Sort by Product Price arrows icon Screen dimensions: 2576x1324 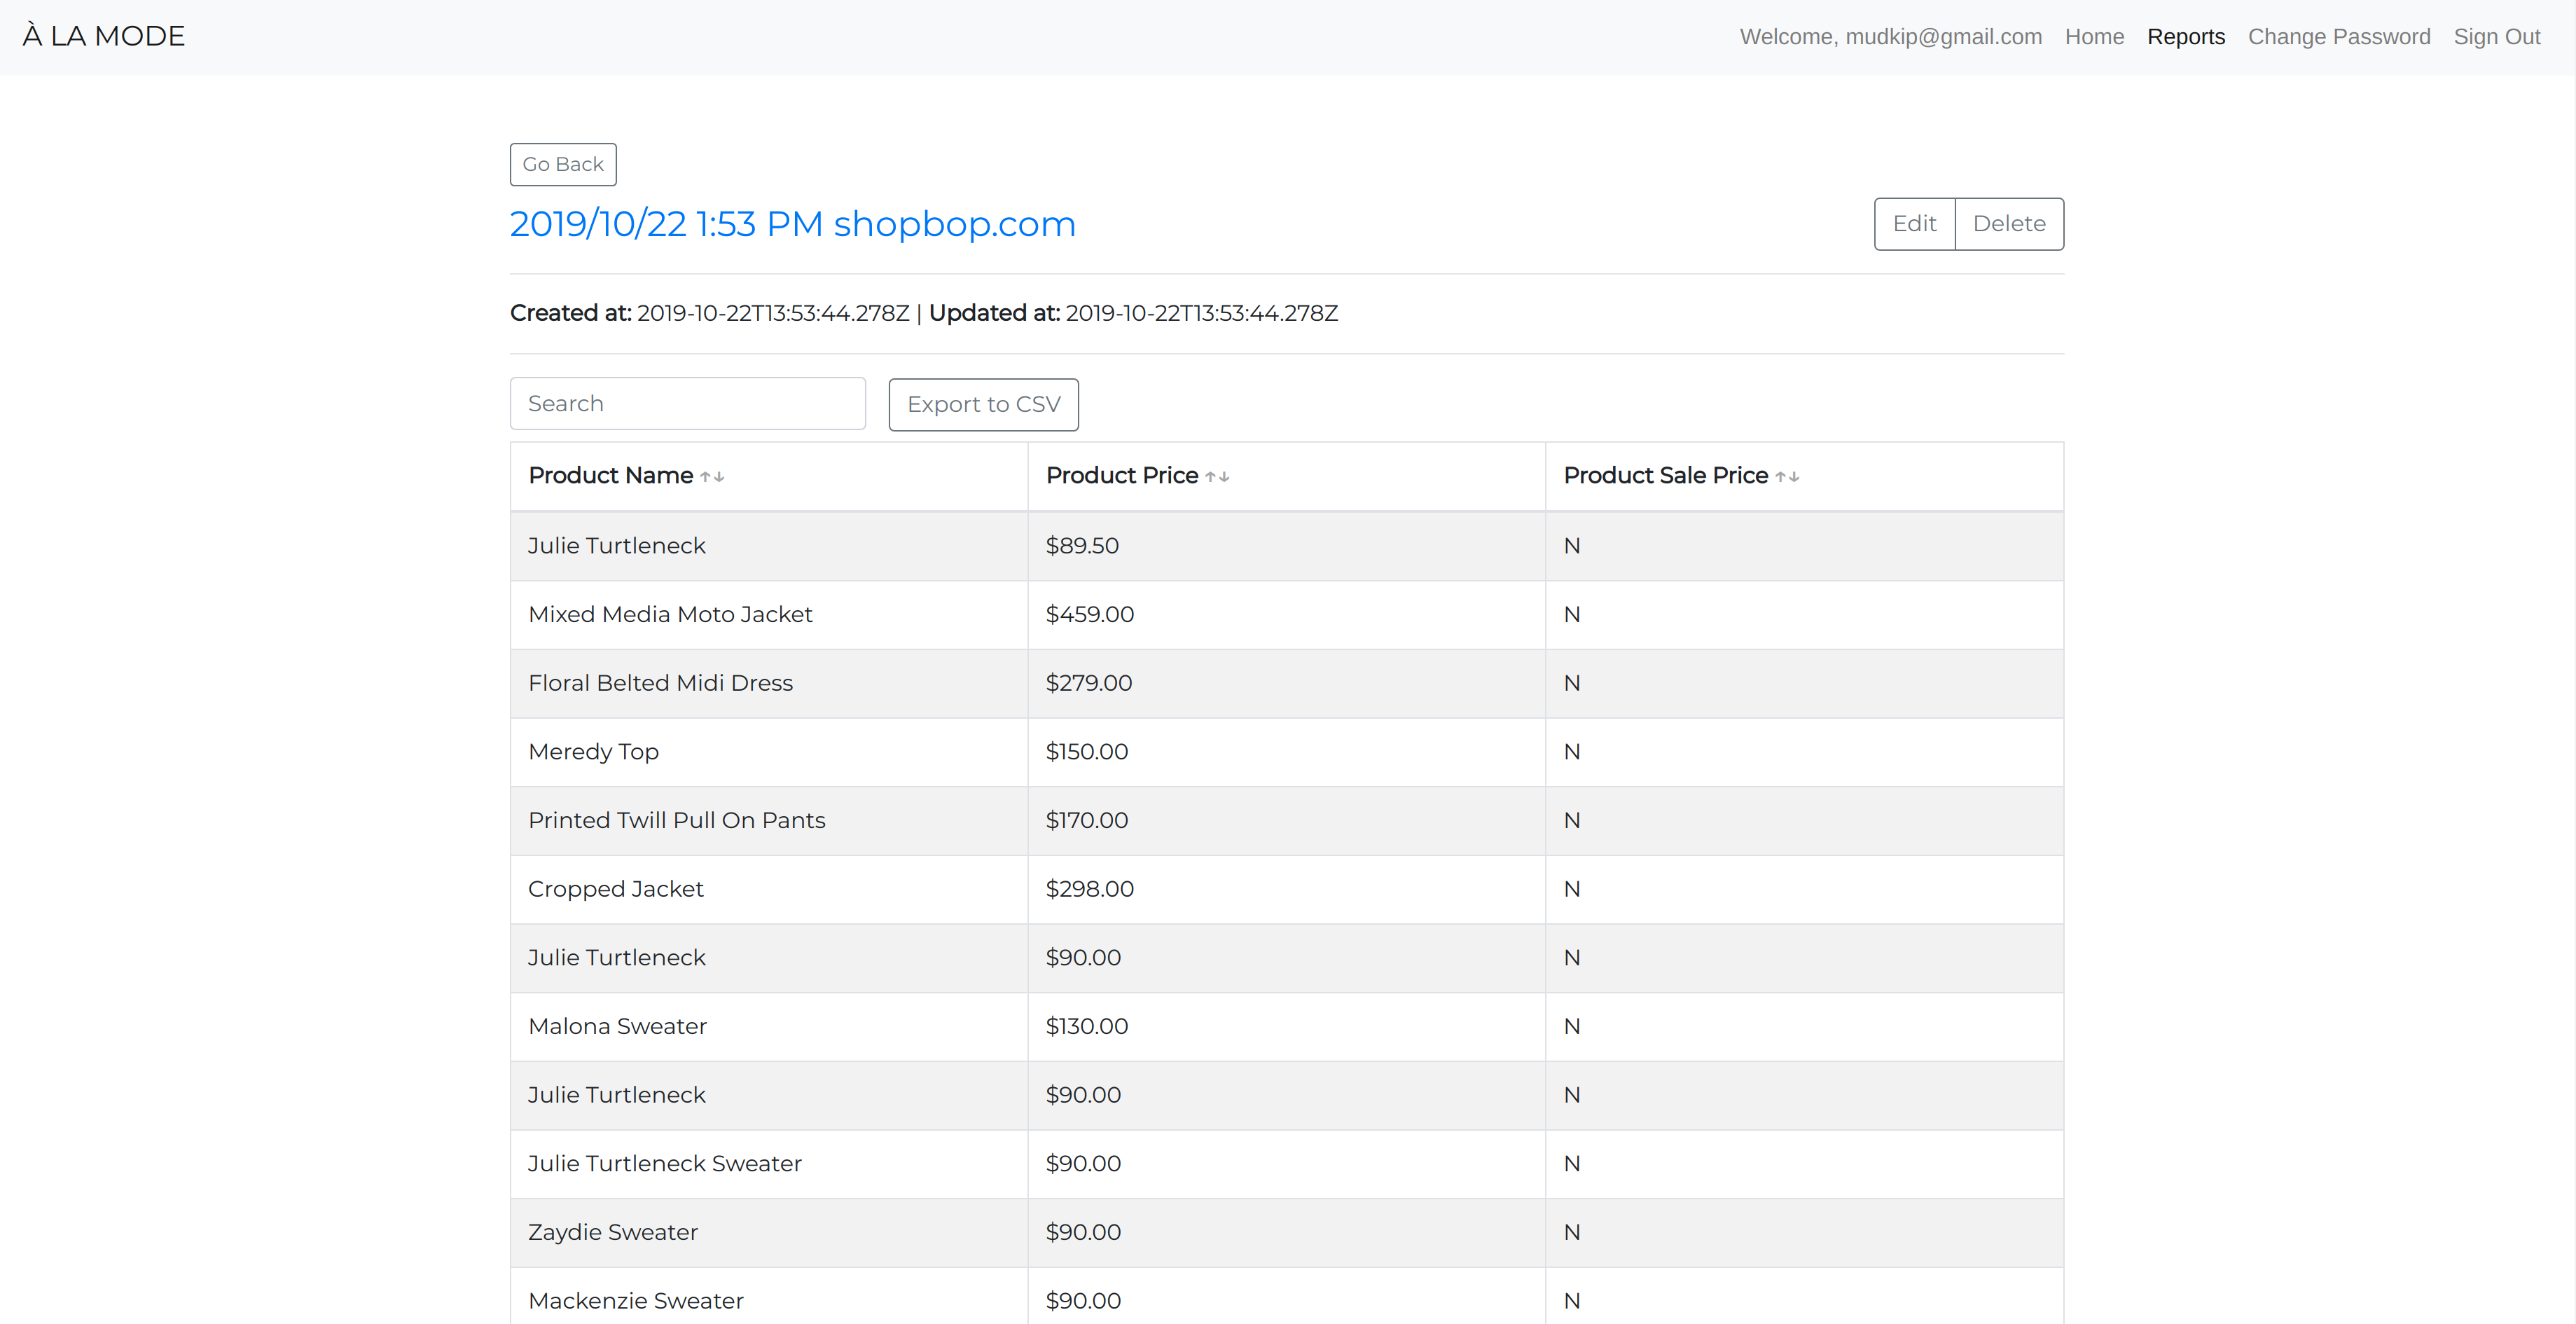pyautogui.click(x=1217, y=477)
